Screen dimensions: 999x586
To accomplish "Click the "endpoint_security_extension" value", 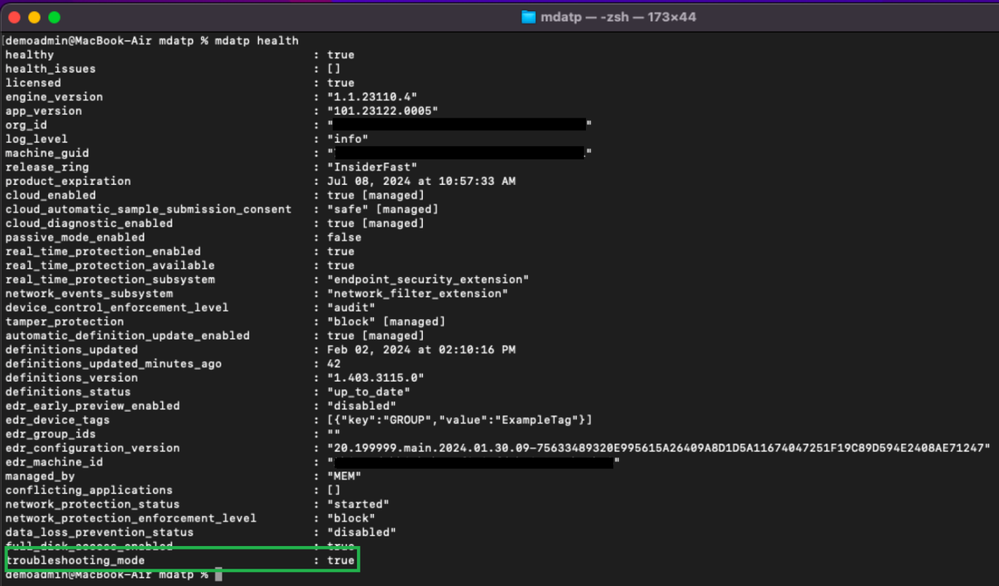I will (428, 279).
